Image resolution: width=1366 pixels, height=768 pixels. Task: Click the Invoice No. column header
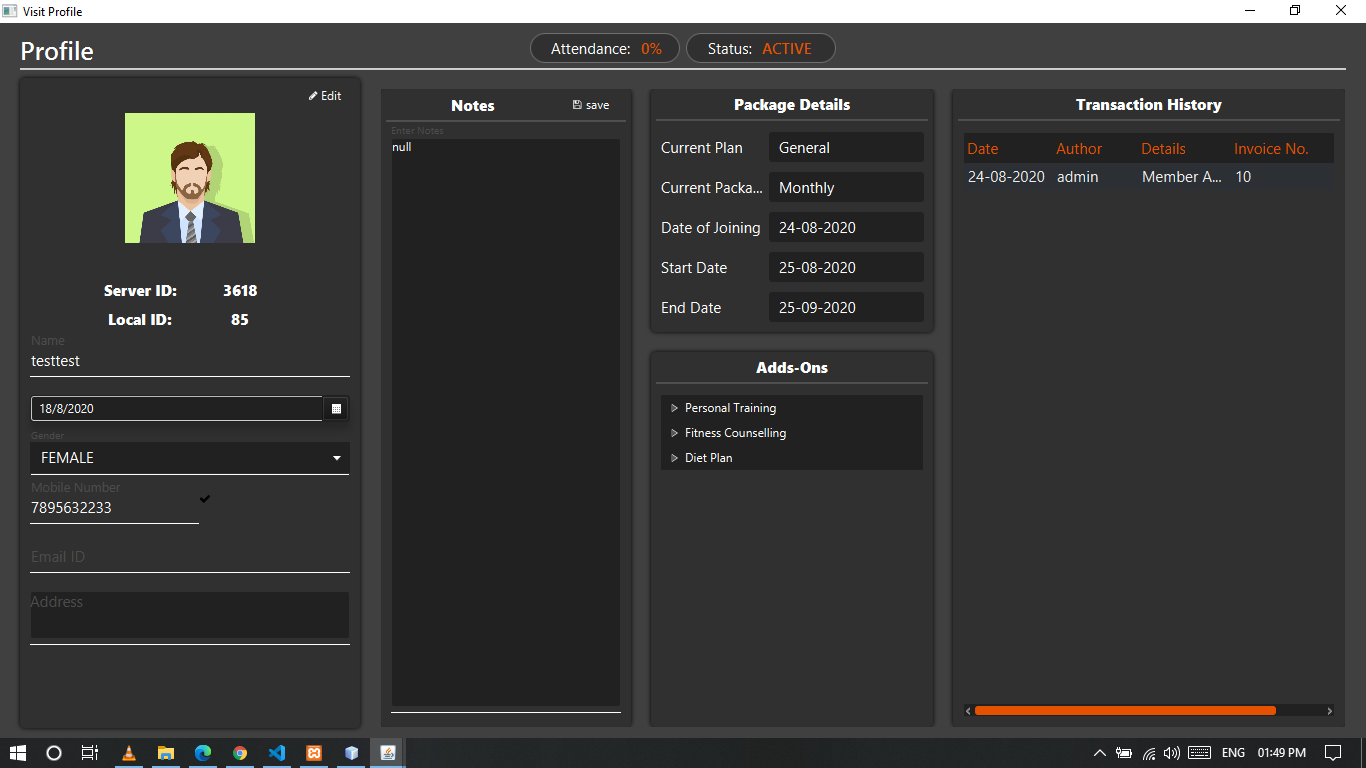(1281, 148)
